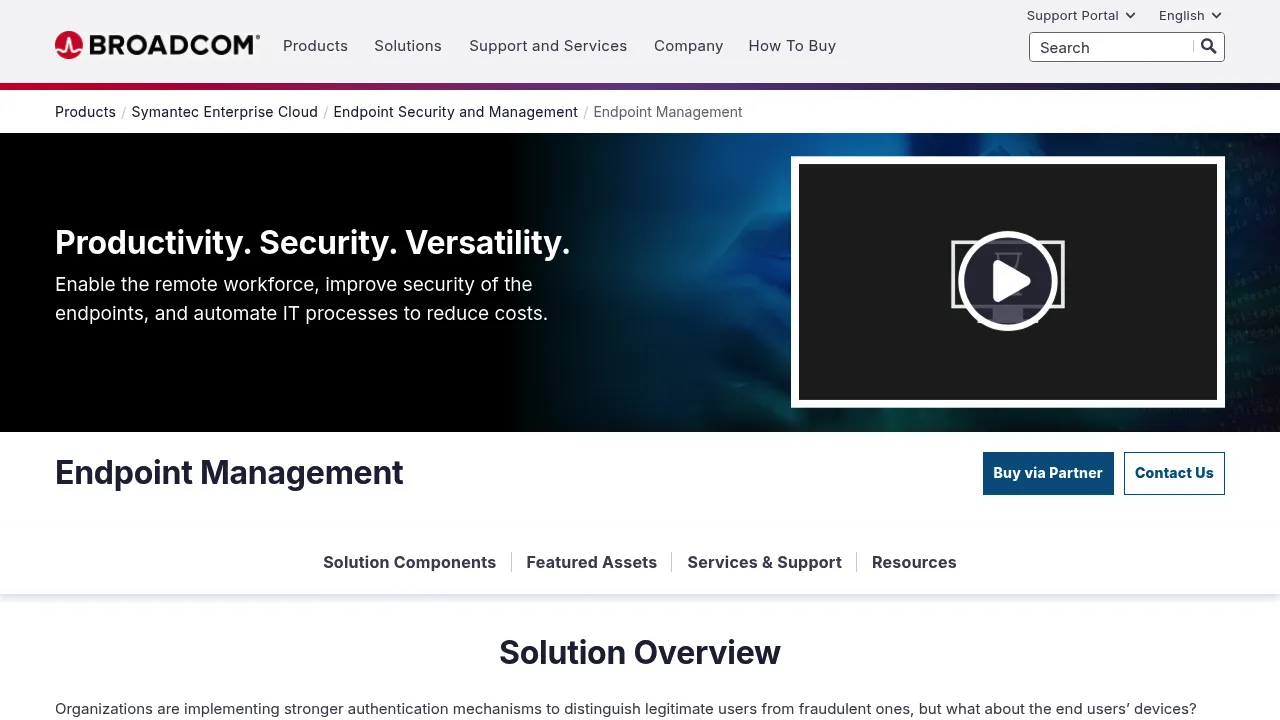Screen dimensions: 1280x720
Task: Go to Symantec Enterprise Cloud breadcrumb
Action: [225, 112]
